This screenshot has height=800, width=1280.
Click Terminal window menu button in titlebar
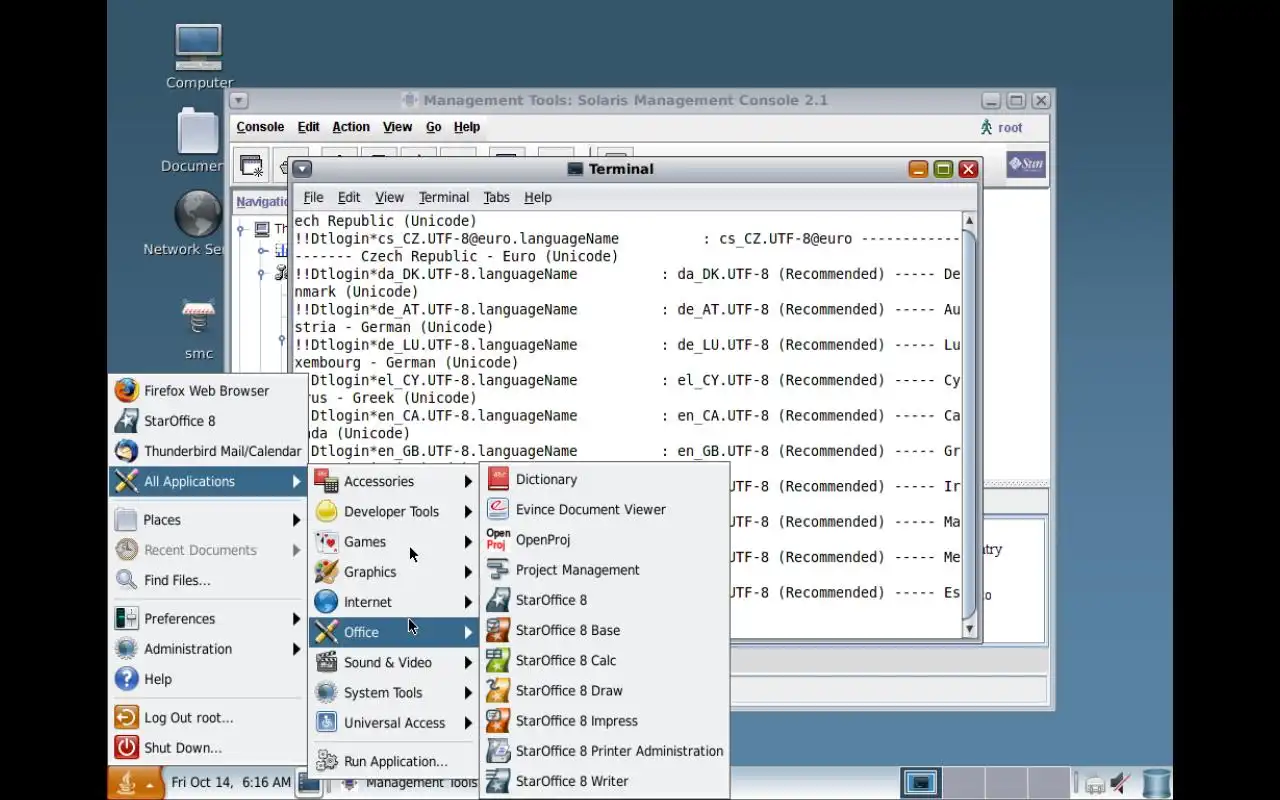click(x=302, y=169)
